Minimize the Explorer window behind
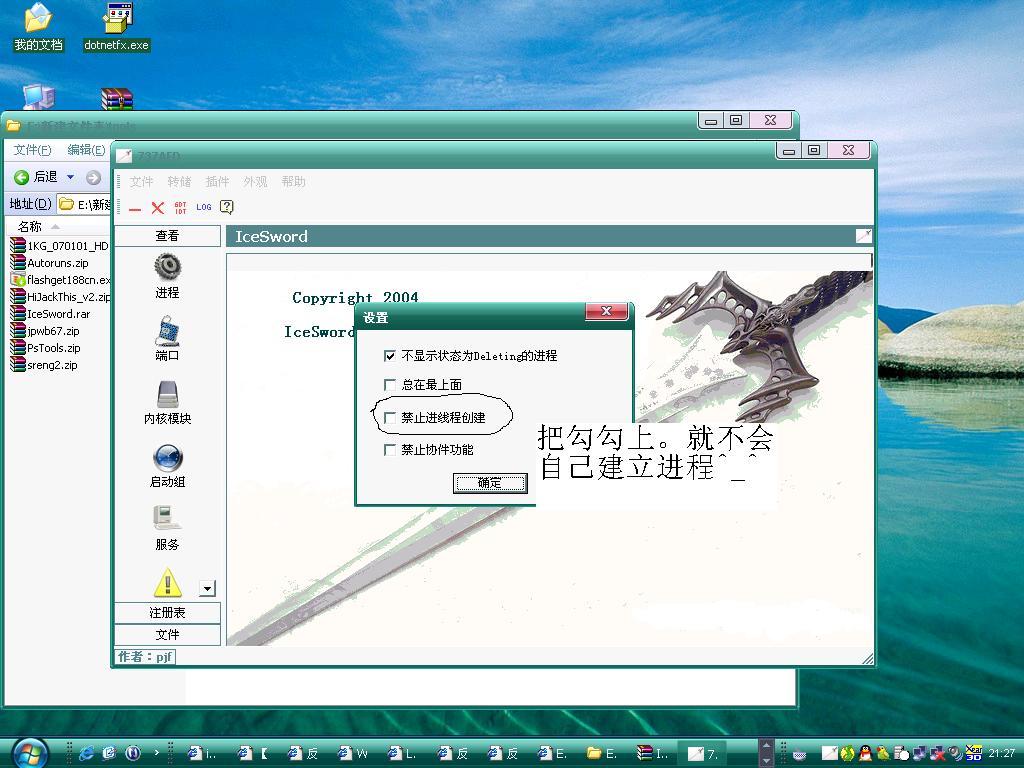The height and width of the screenshot is (768, 1024). pyautogui.click(x=711, y=121)
